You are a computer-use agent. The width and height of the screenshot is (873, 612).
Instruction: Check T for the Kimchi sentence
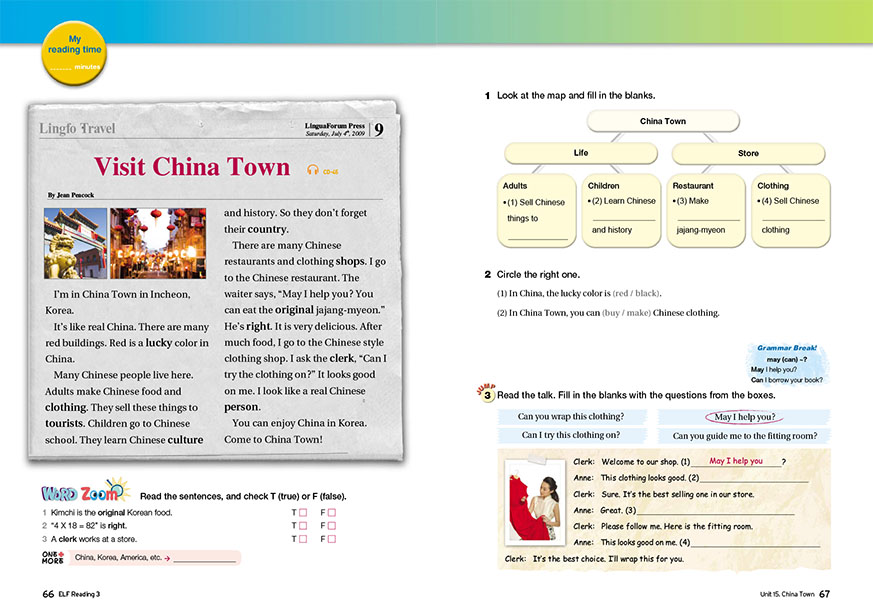pos(304,512)
